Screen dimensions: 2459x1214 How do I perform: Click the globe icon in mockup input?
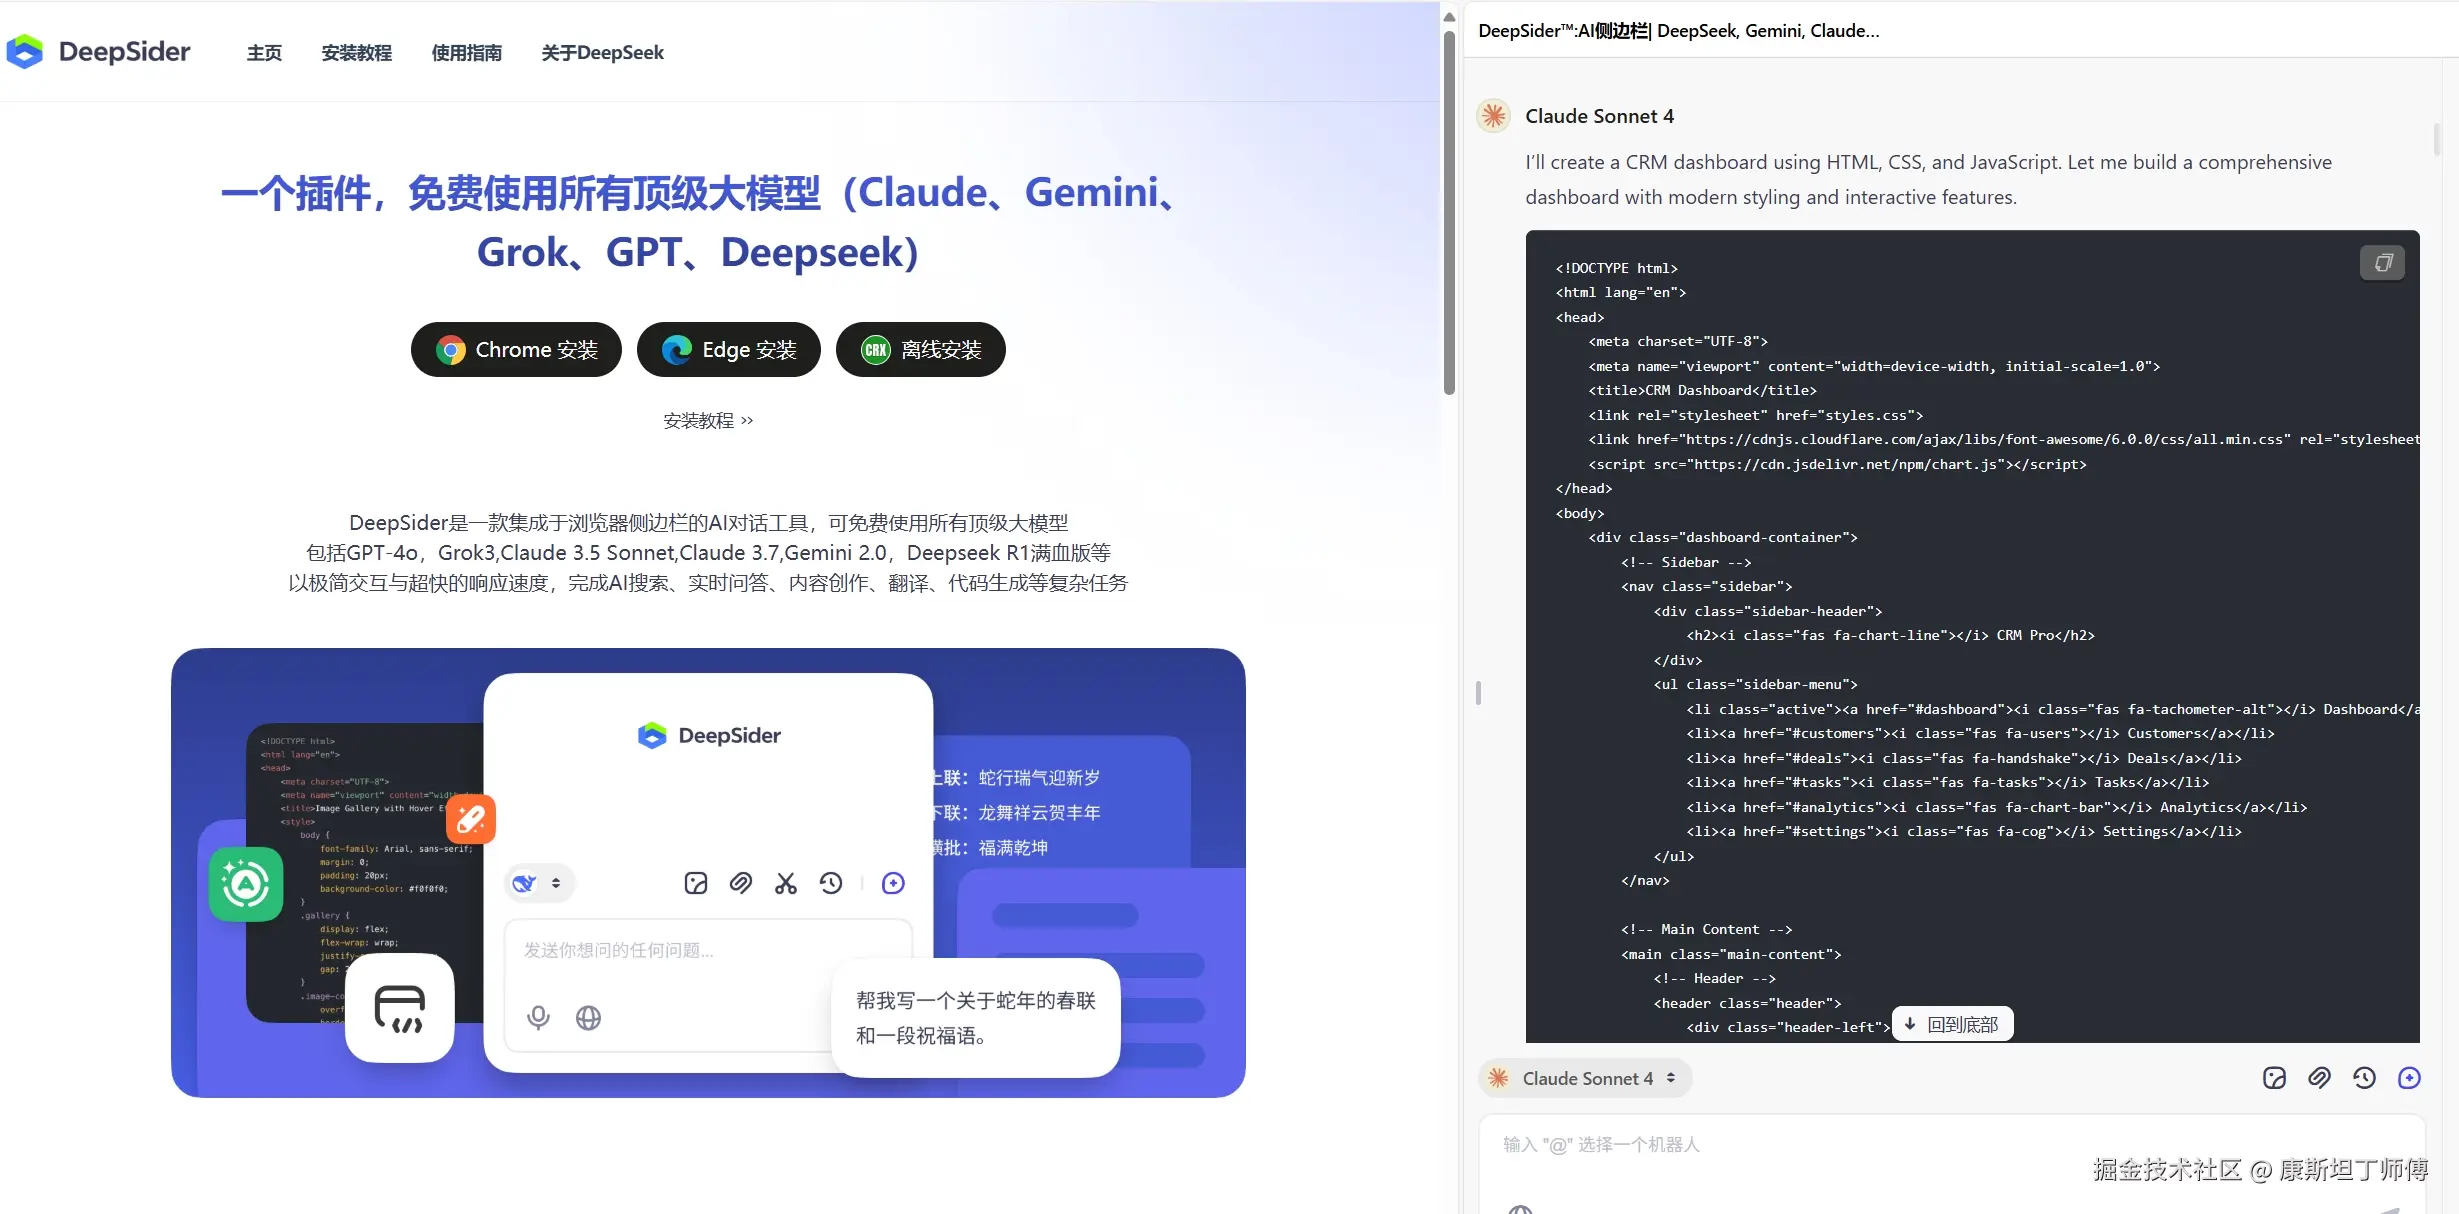coord(588,1018)
